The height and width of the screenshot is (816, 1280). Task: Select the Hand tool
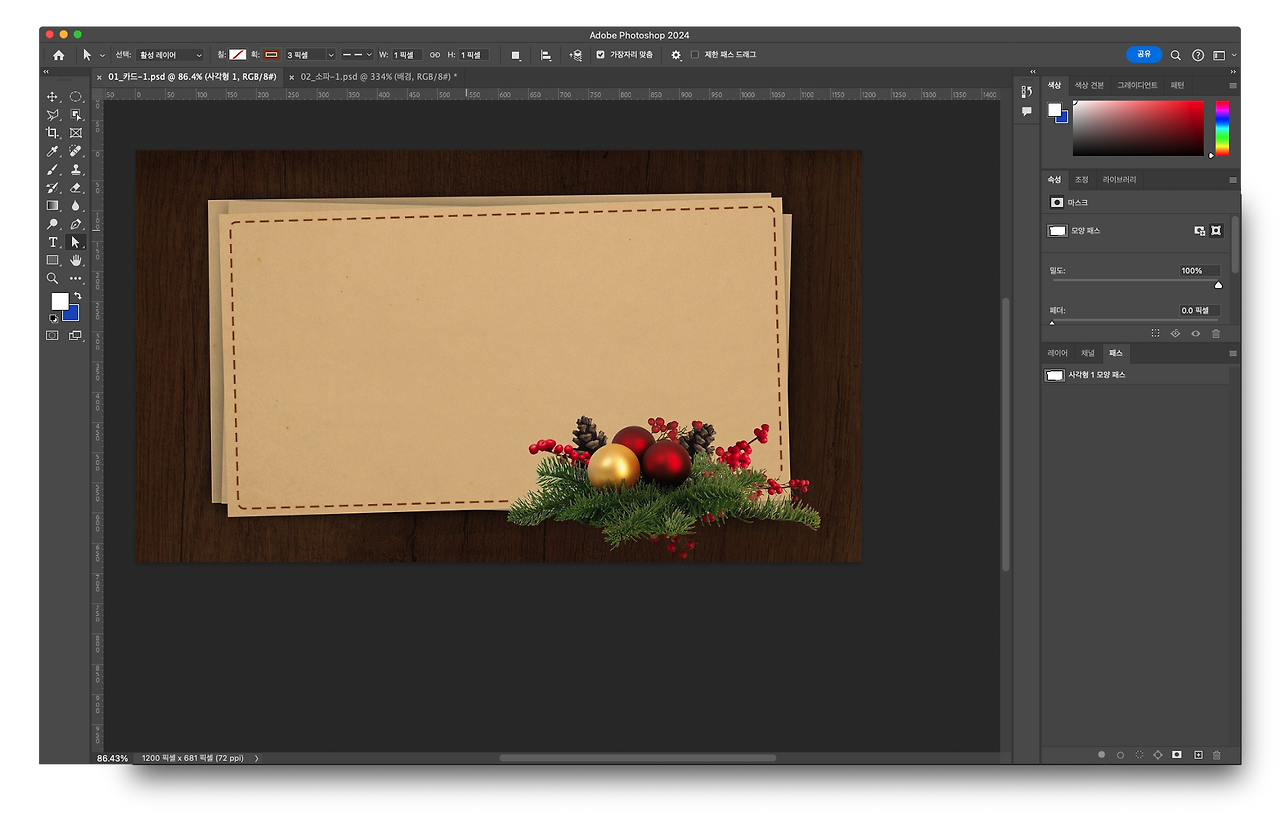click(x=76, y=260)
